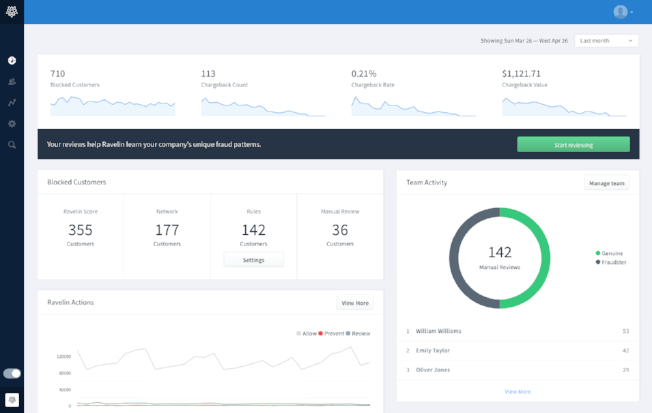Image resolution: width=652 pixels, height=413 pixels.
Task: Click the Ravelin logo in sidebar
Action: pyautogui.click(x=12, y=12)
